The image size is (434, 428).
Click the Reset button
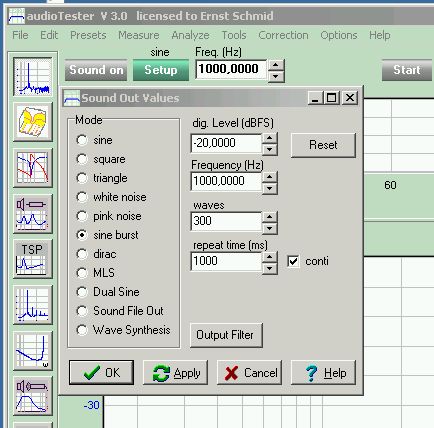coord(323,145)
